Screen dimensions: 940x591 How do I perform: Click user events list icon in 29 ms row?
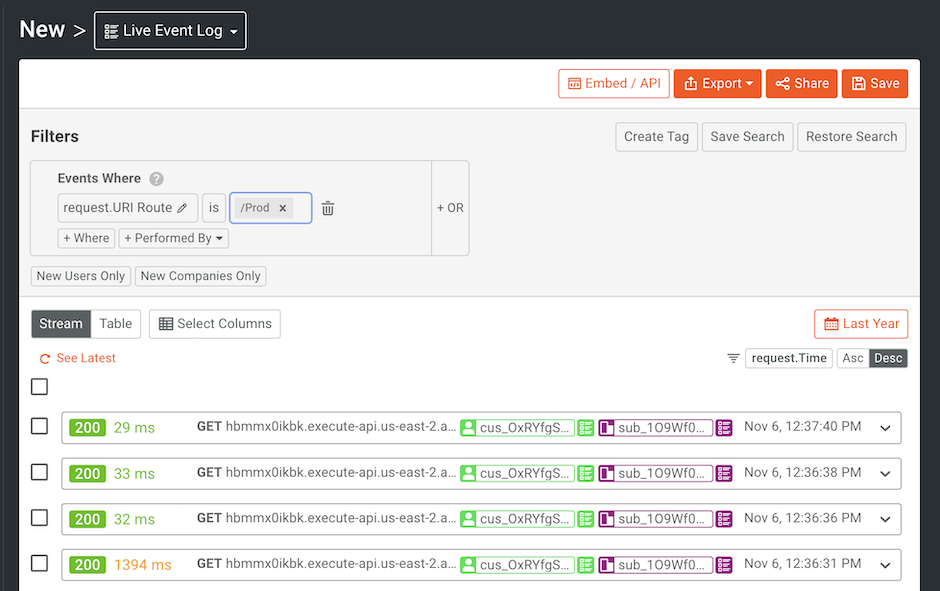(586, 428)
